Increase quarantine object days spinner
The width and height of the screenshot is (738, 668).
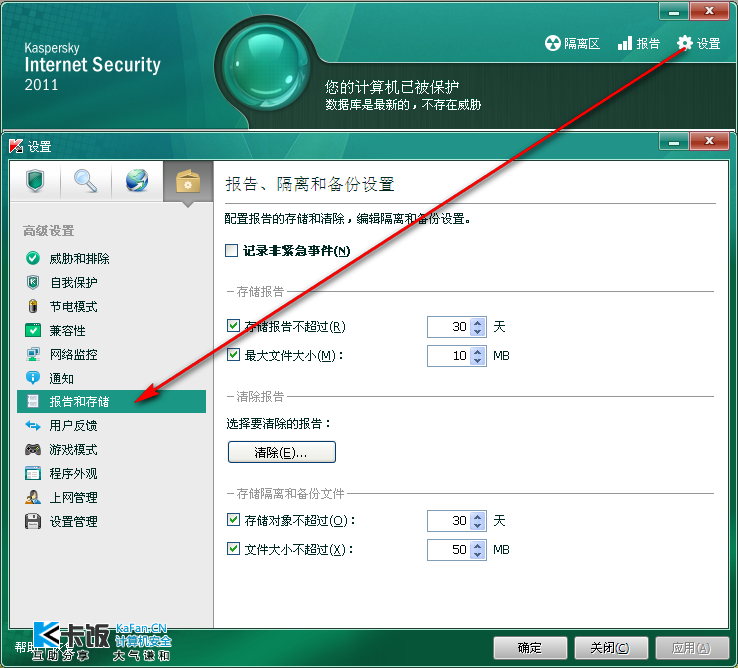(x=478, y=516)
